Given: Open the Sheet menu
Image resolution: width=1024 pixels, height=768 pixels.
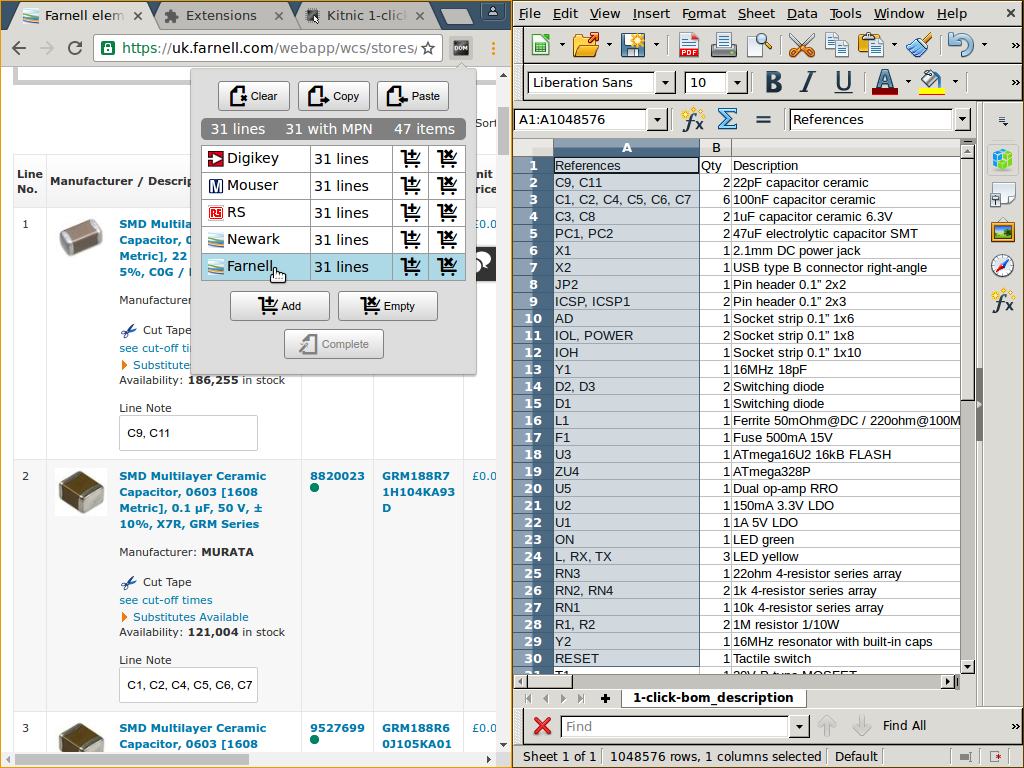Looking at the screenshot, I should pyautogui.click(x=756, y=13).
